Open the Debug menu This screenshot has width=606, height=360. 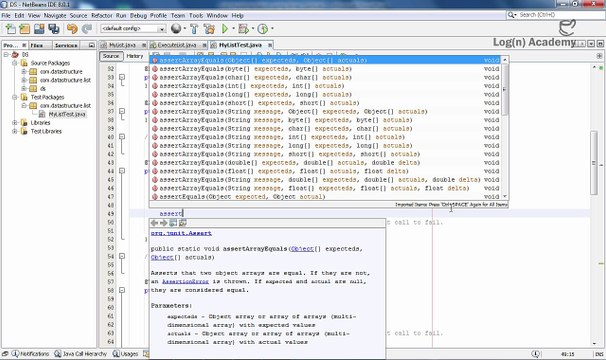click(x=138, y=15)
